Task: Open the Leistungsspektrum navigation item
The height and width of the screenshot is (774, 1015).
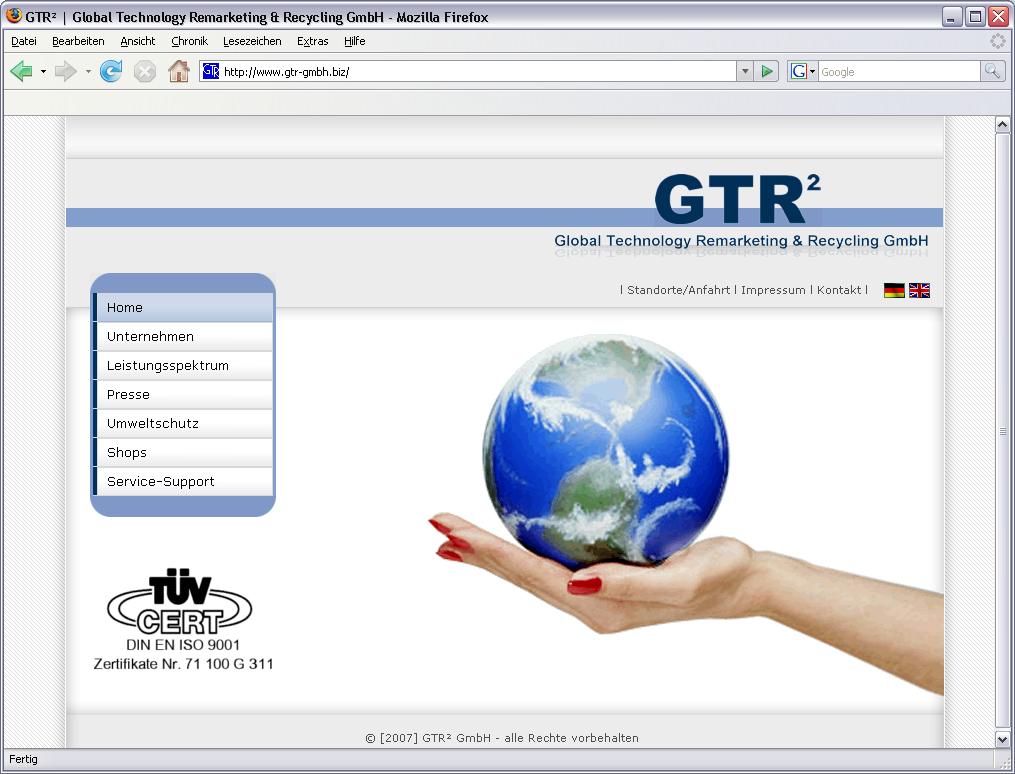Action: pyautogui.click(x=166, y=365)
